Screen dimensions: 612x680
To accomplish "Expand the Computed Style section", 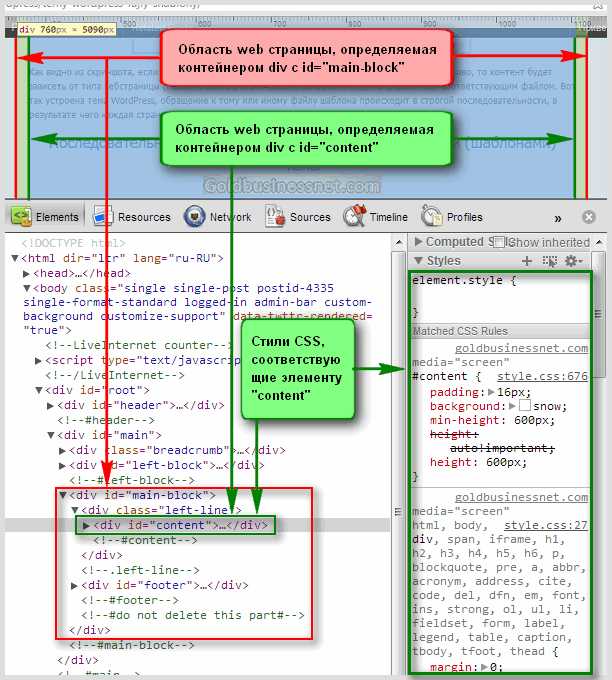I will (418, 242).
